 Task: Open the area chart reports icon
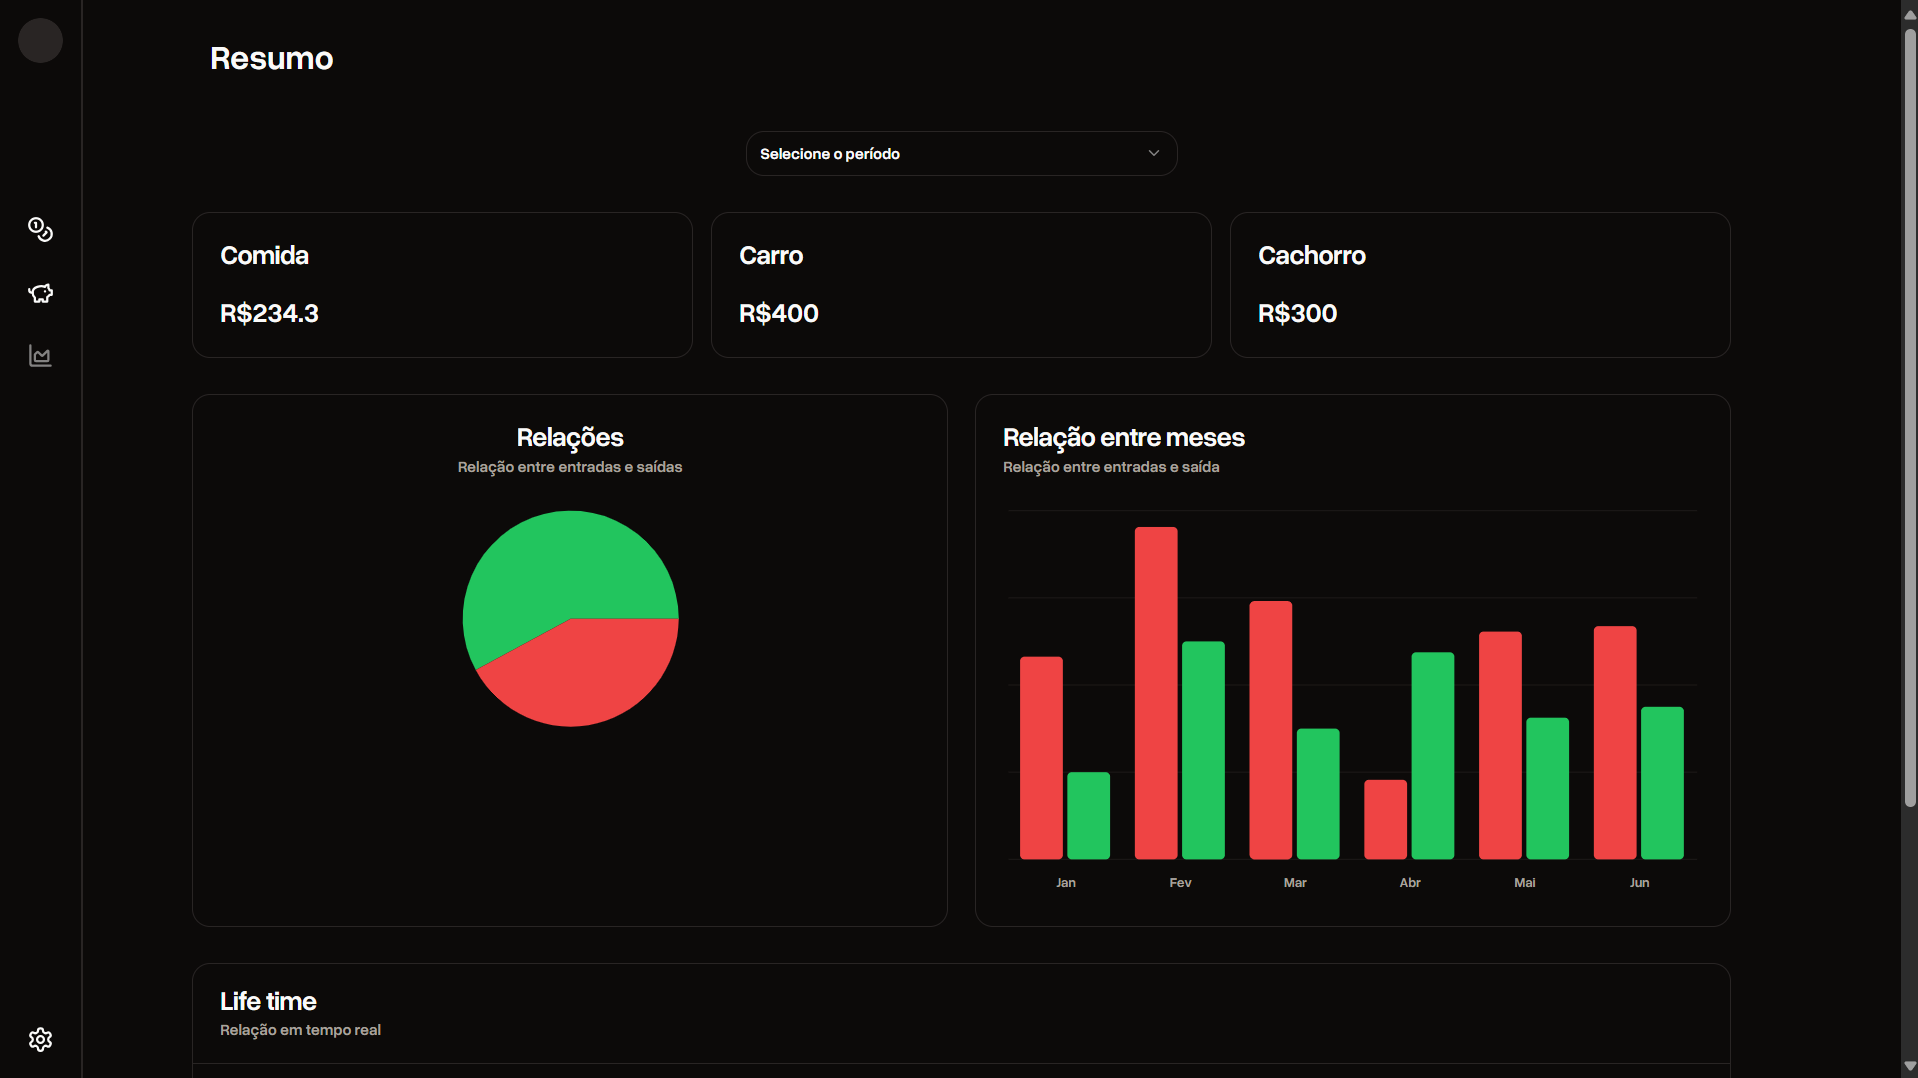pyautogui.click(x=40, y=356)
